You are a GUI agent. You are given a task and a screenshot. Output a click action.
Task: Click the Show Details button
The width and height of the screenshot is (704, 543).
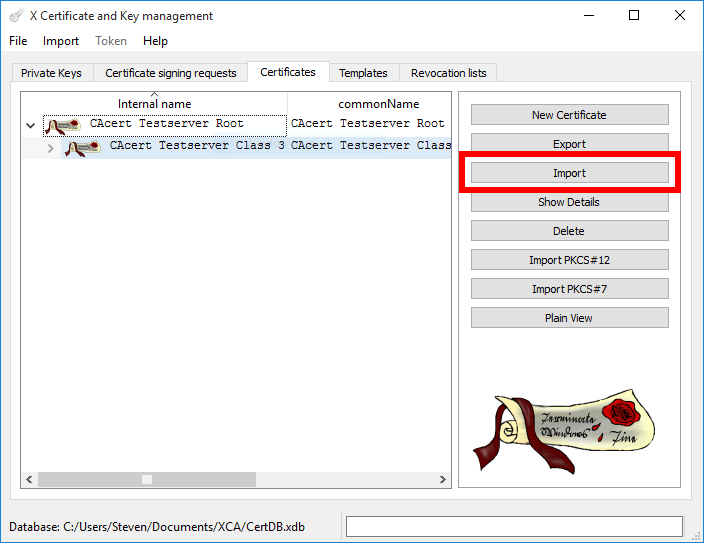tap(569, 202)
